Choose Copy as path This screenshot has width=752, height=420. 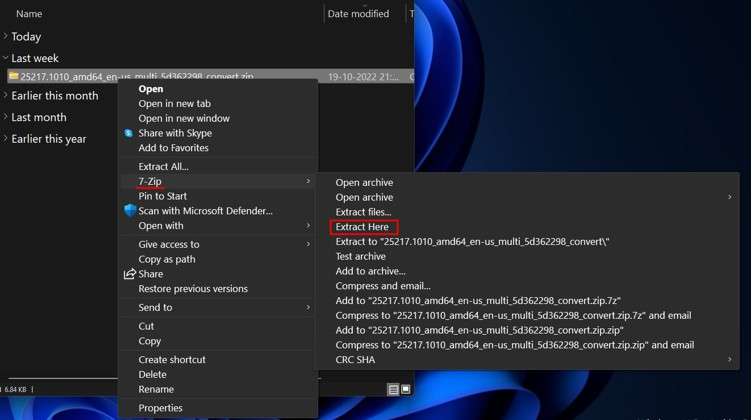(166, 259)
